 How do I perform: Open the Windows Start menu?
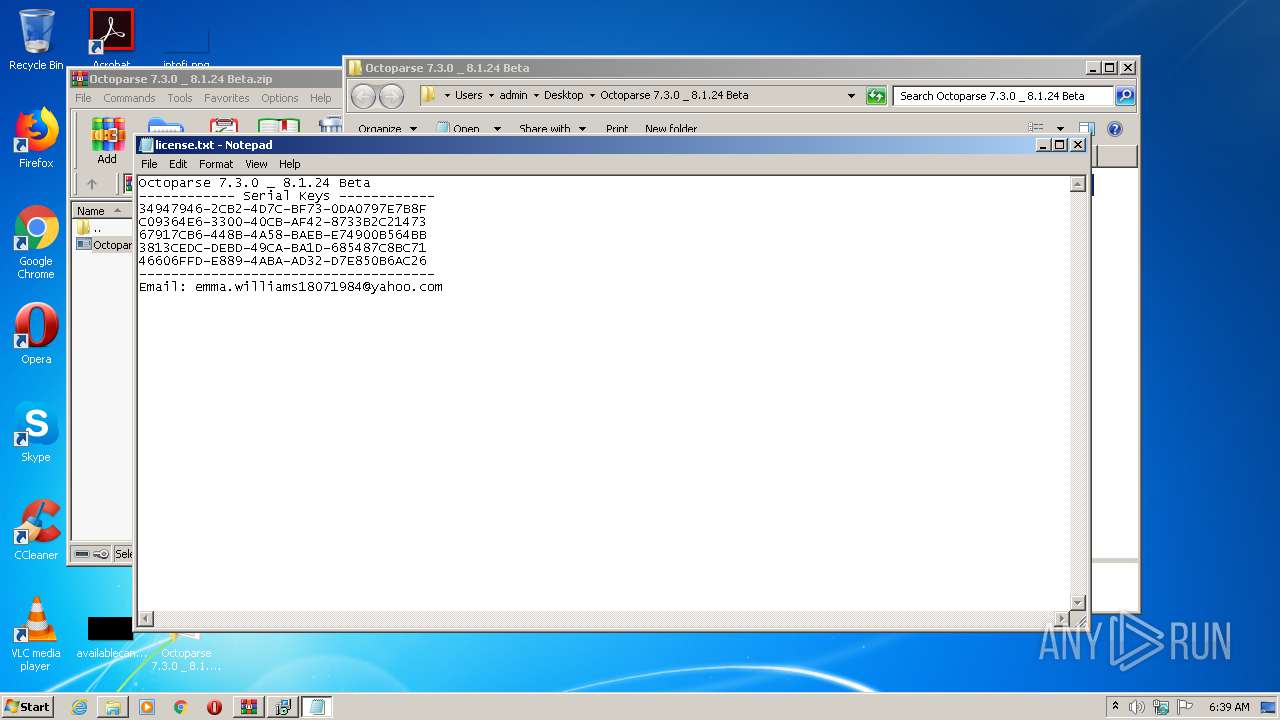point(28,707)
